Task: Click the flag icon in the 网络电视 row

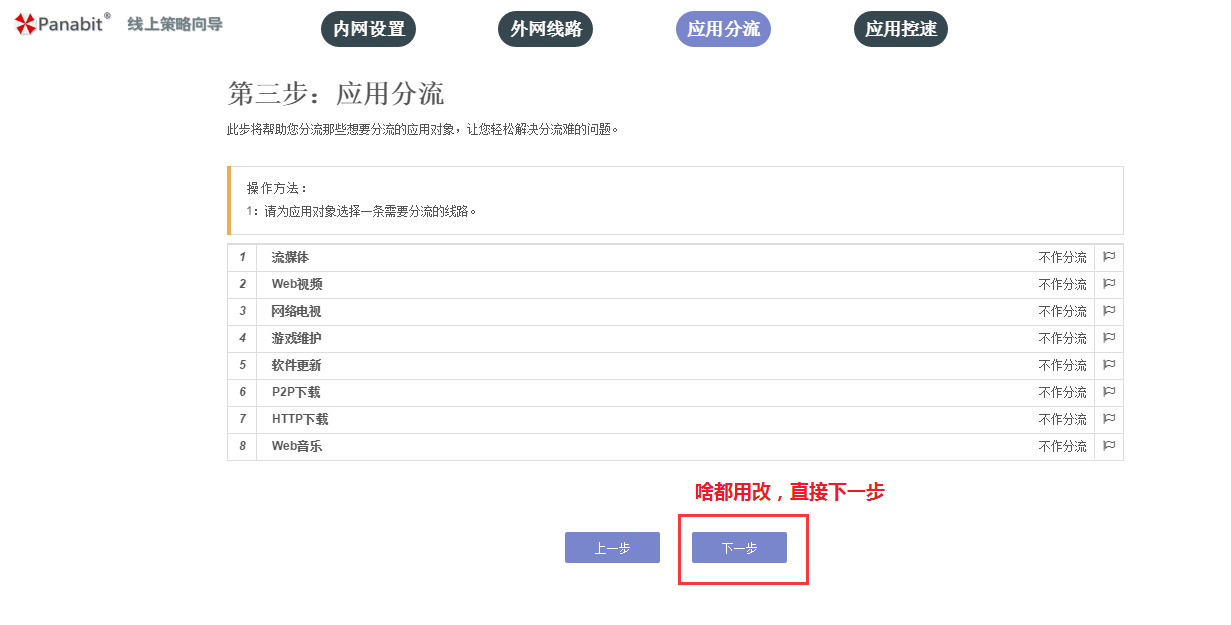Action: [x=1108, y=311]
